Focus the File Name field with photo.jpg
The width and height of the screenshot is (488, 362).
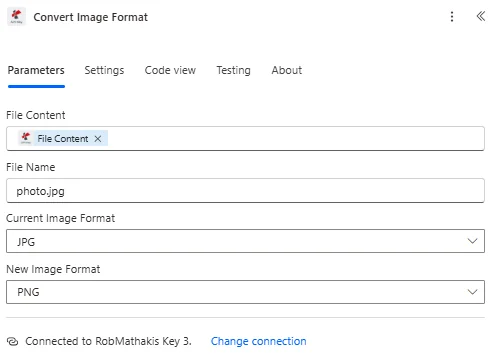pos(245,190)
